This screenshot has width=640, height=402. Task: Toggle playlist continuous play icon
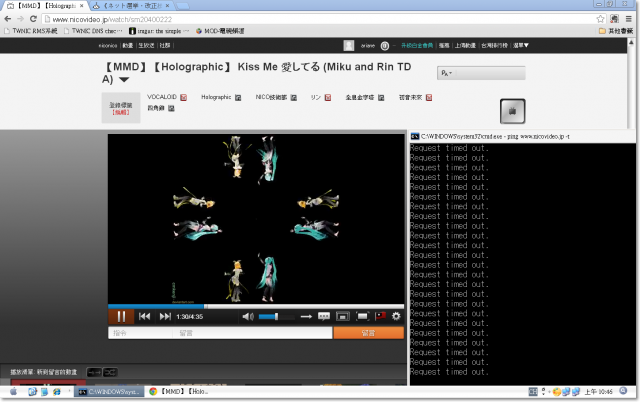94,372
